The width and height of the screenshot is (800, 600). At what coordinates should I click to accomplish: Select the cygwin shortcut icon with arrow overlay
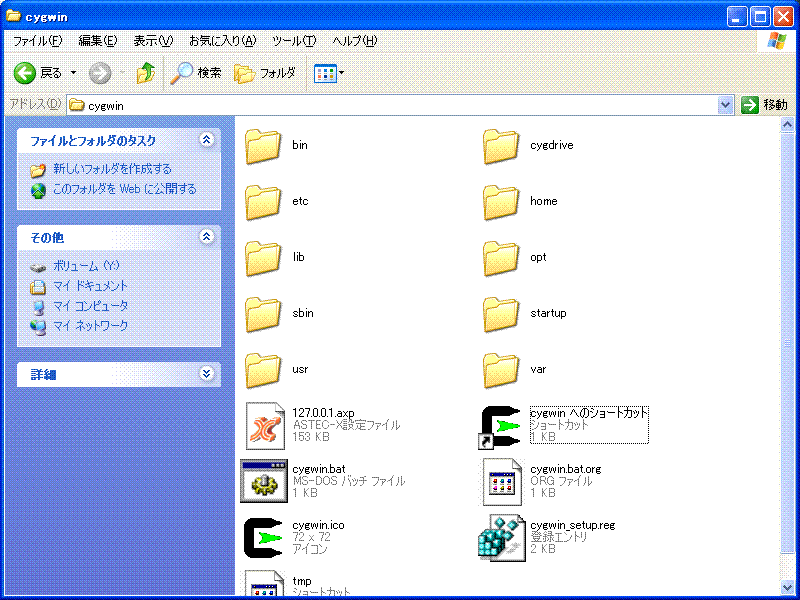click(499, 428)
